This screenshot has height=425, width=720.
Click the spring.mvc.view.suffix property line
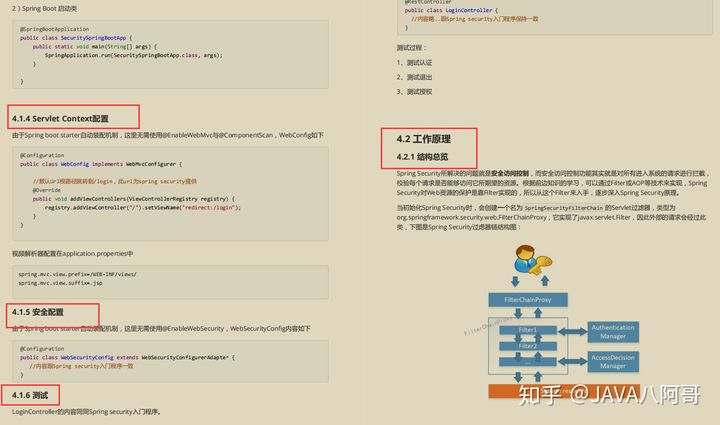point(60,283)
